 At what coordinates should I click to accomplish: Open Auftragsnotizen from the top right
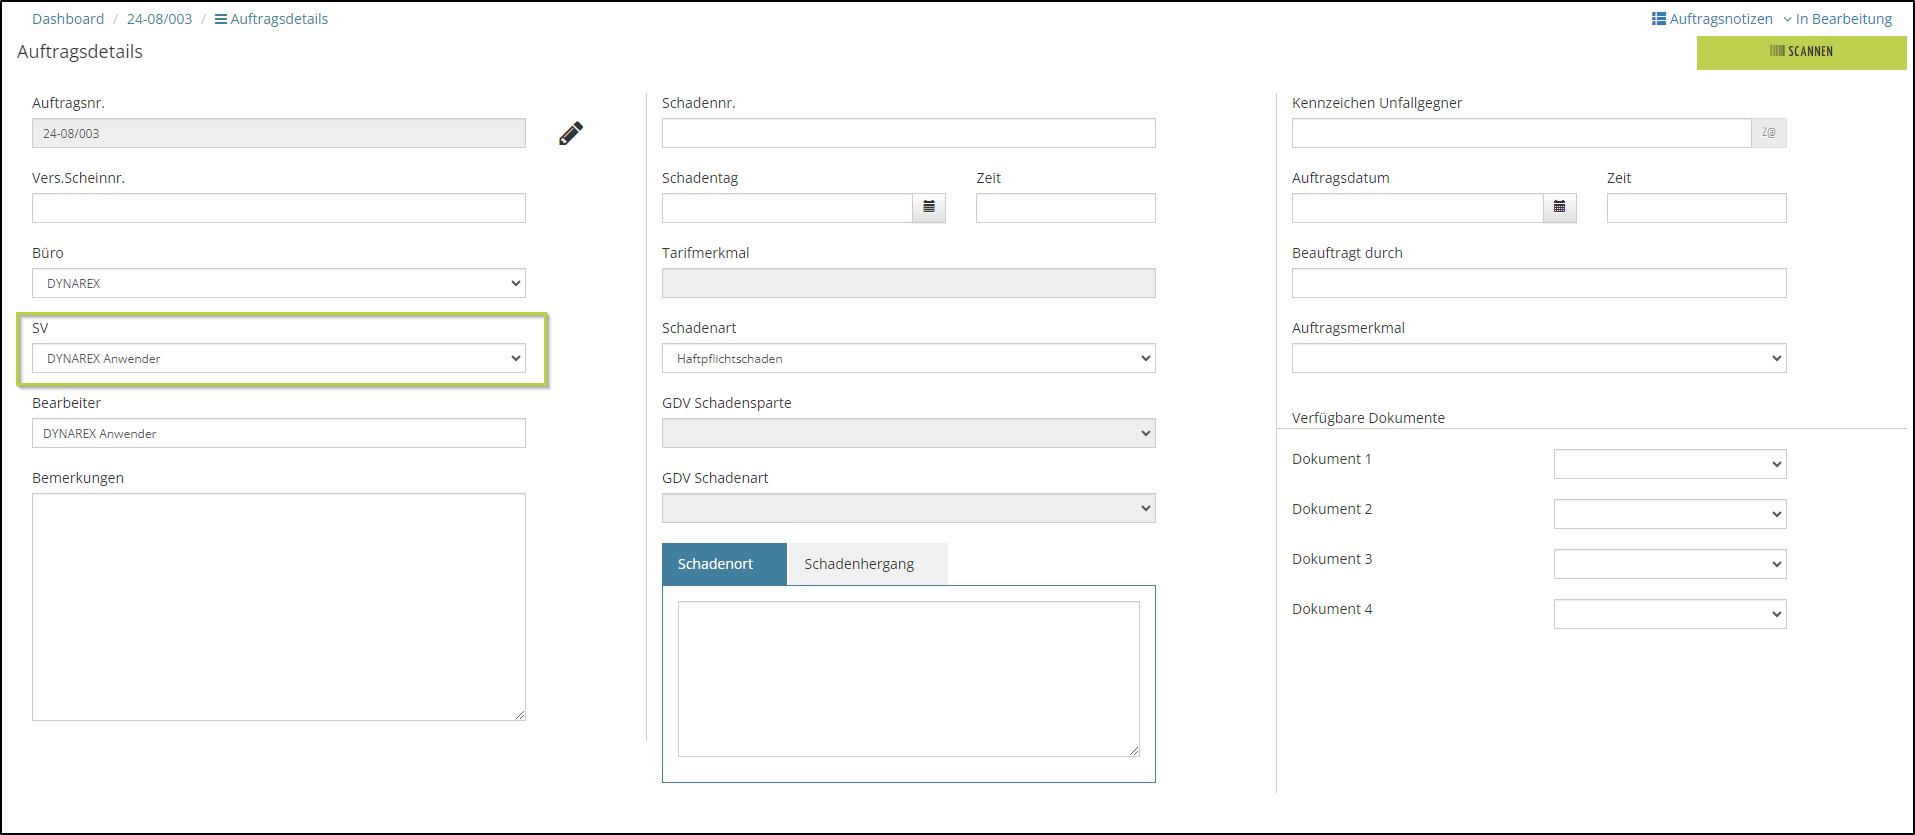coord(1712,19)
